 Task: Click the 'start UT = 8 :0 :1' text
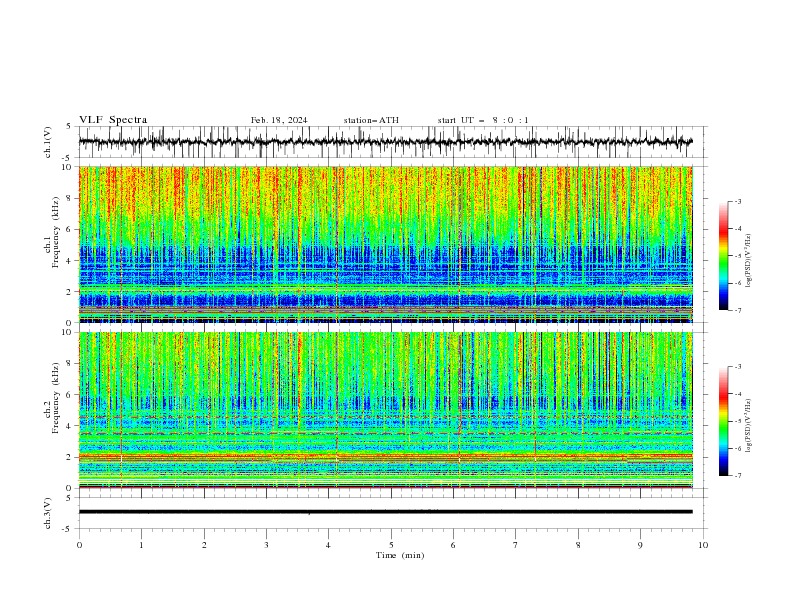coord(483,120)
